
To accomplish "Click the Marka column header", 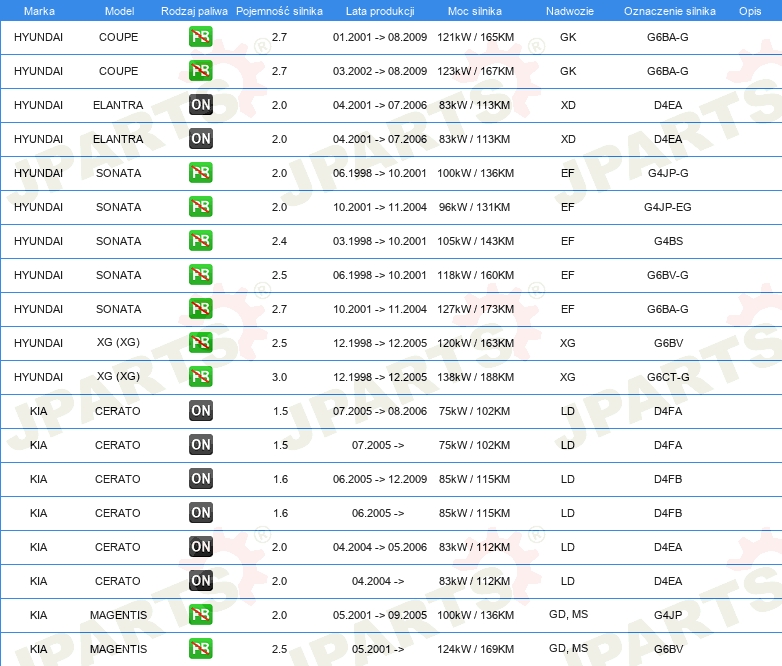I will [39, 11].
